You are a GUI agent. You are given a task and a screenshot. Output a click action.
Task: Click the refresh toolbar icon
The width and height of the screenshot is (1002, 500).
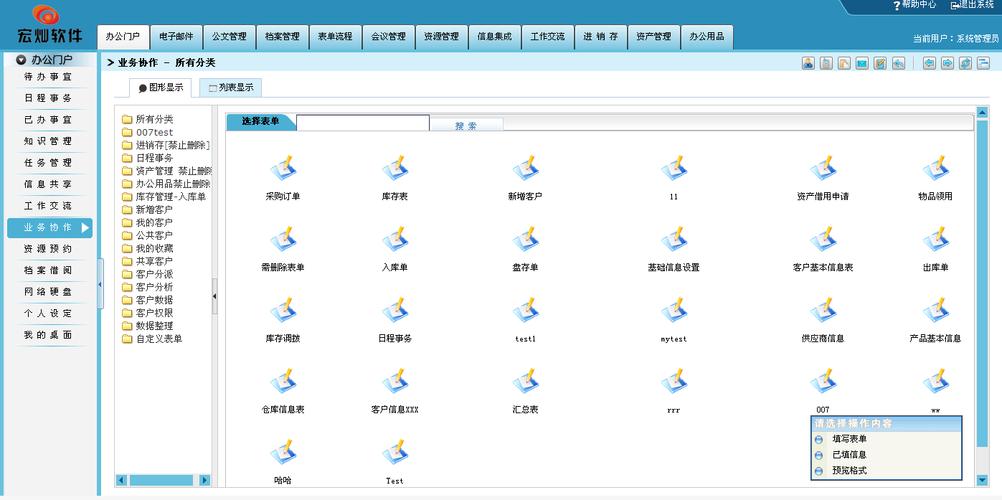[x=965, y=63]
